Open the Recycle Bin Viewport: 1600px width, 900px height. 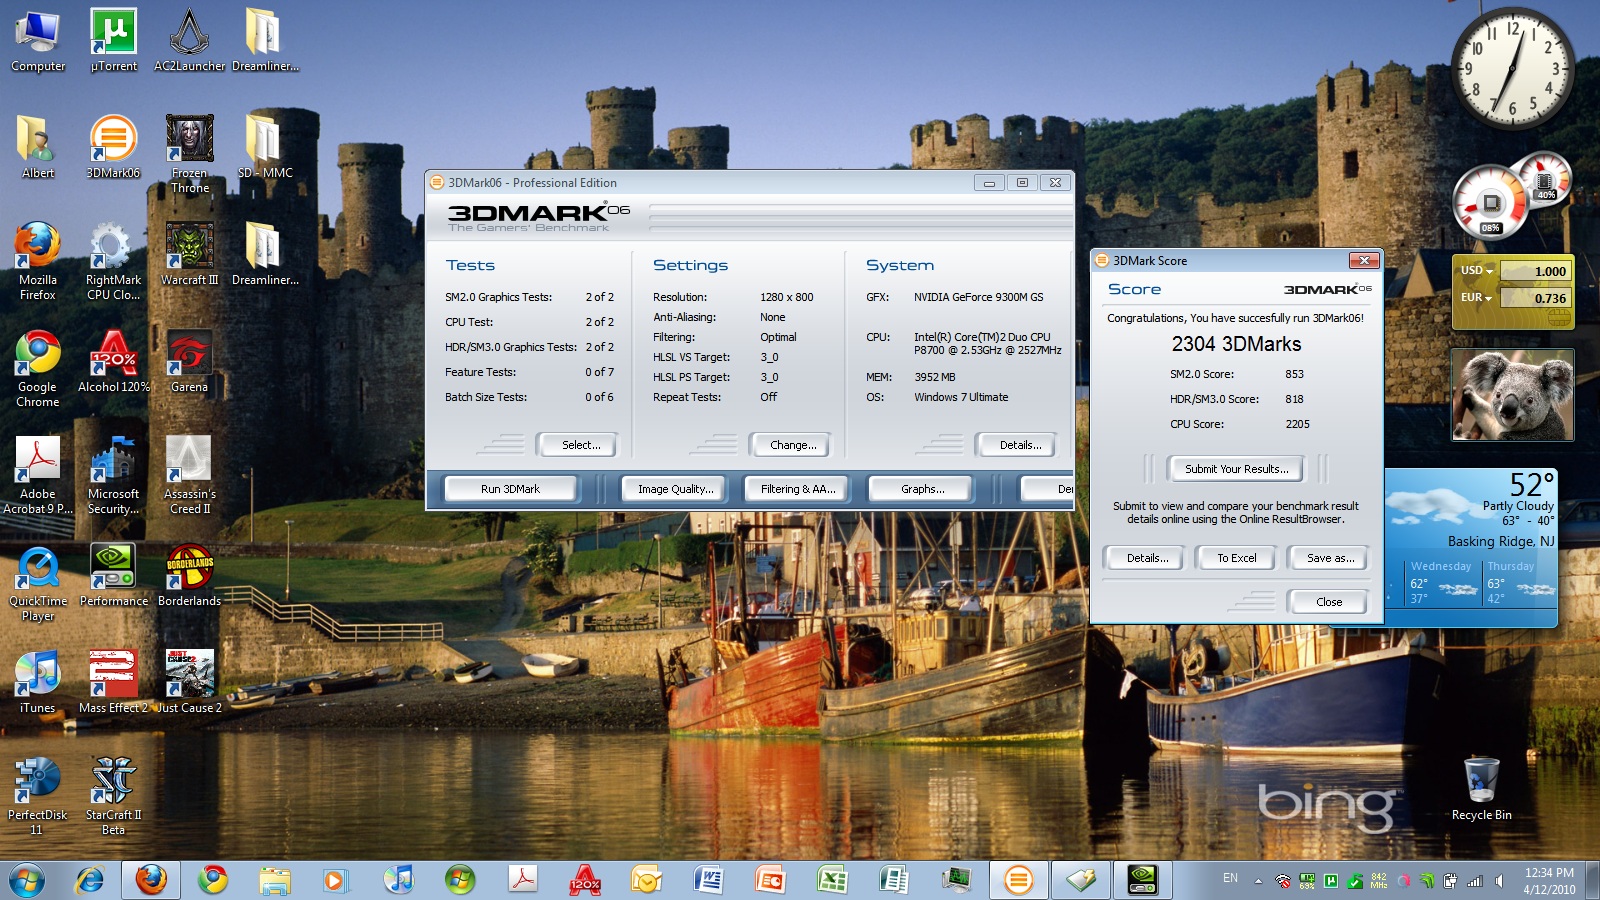pos(1481,782)
